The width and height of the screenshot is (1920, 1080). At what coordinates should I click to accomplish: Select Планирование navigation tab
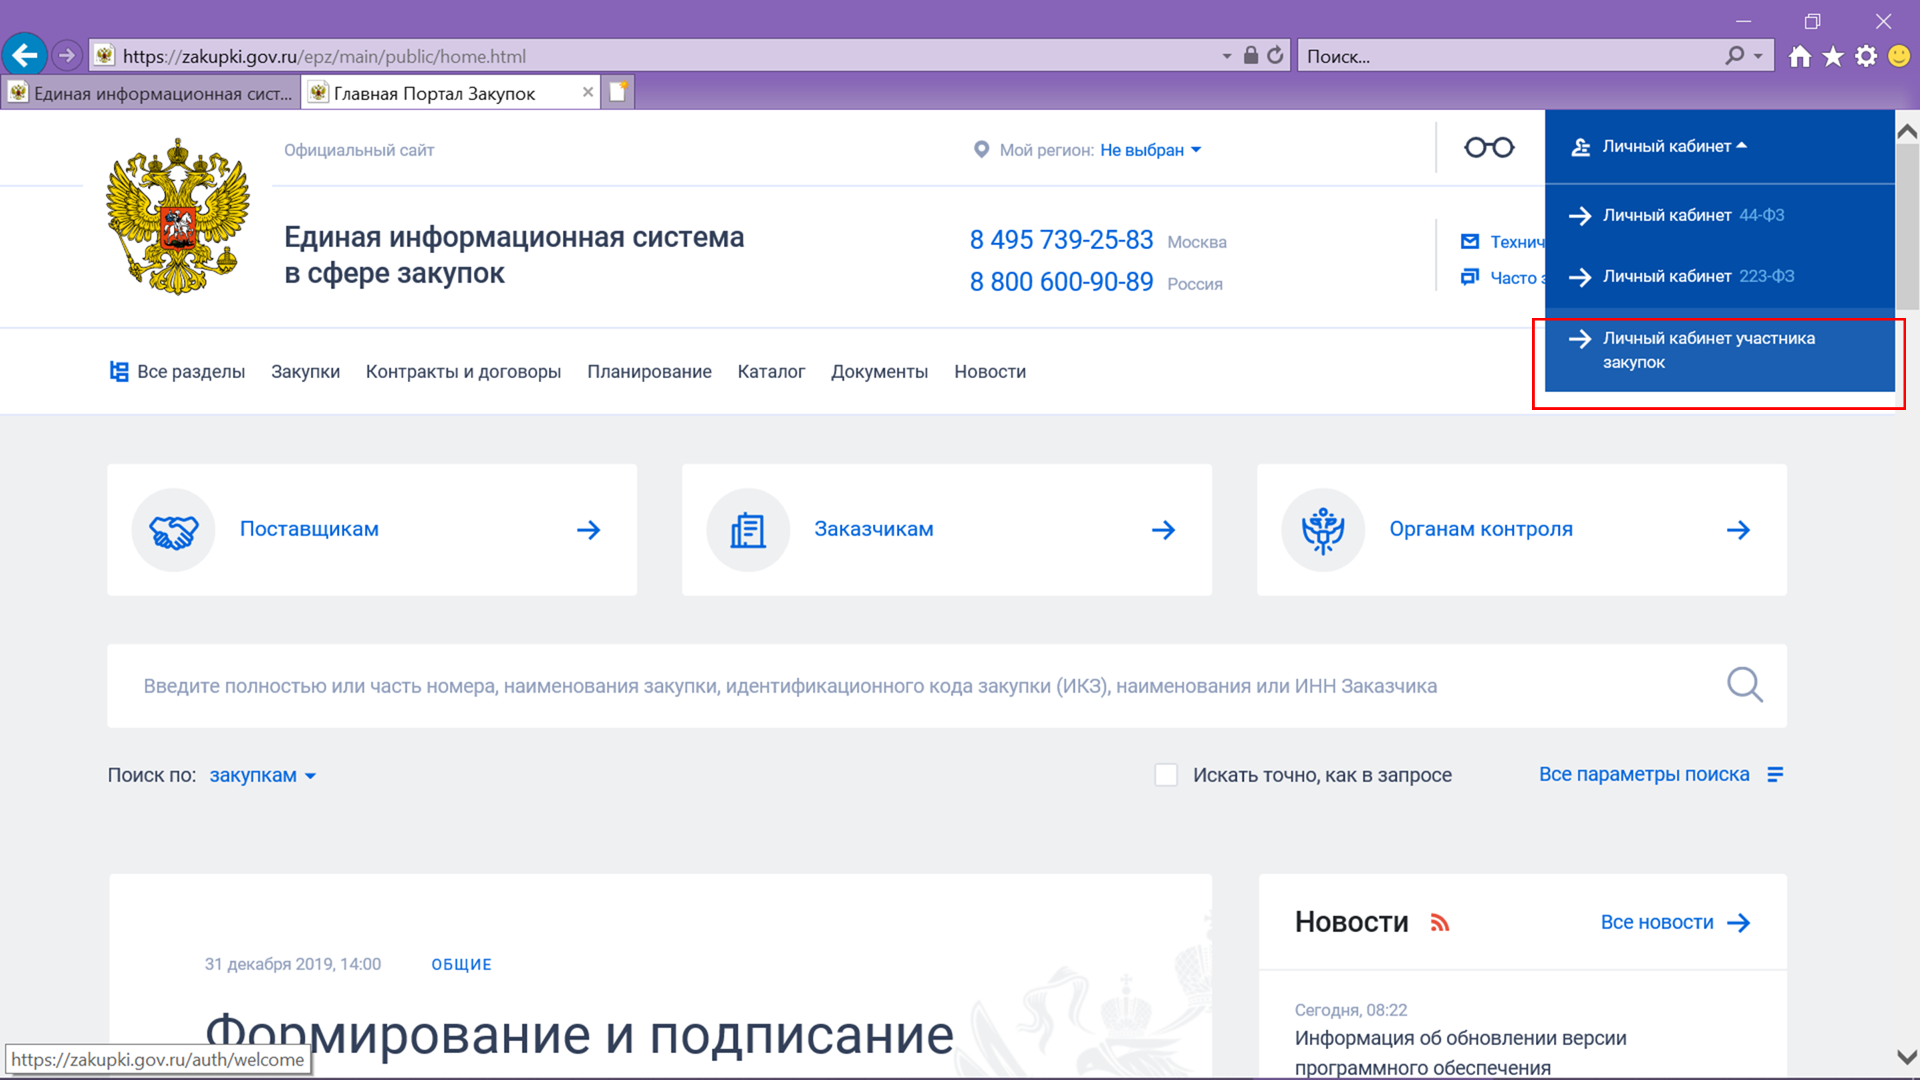click(x=646, y=371)
